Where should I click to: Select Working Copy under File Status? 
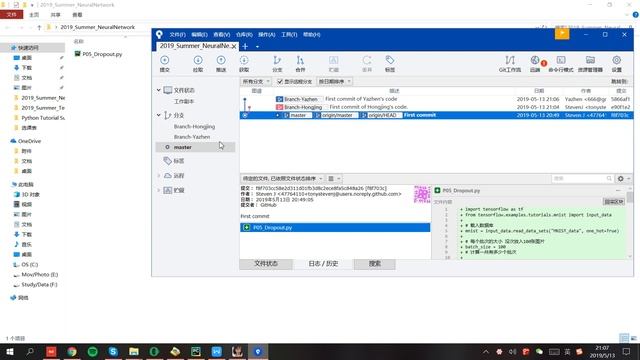(x=184, y=101)
